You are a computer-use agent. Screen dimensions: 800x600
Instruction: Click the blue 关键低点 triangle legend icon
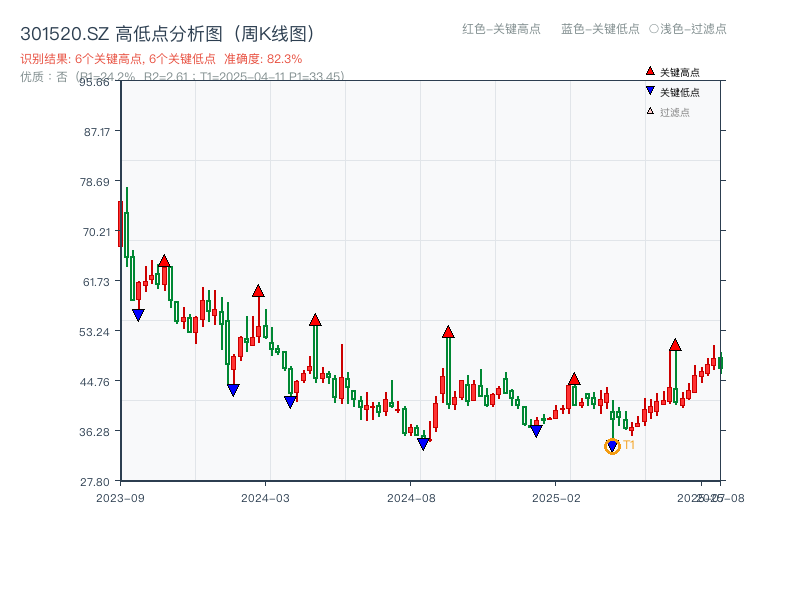(649, 91)
